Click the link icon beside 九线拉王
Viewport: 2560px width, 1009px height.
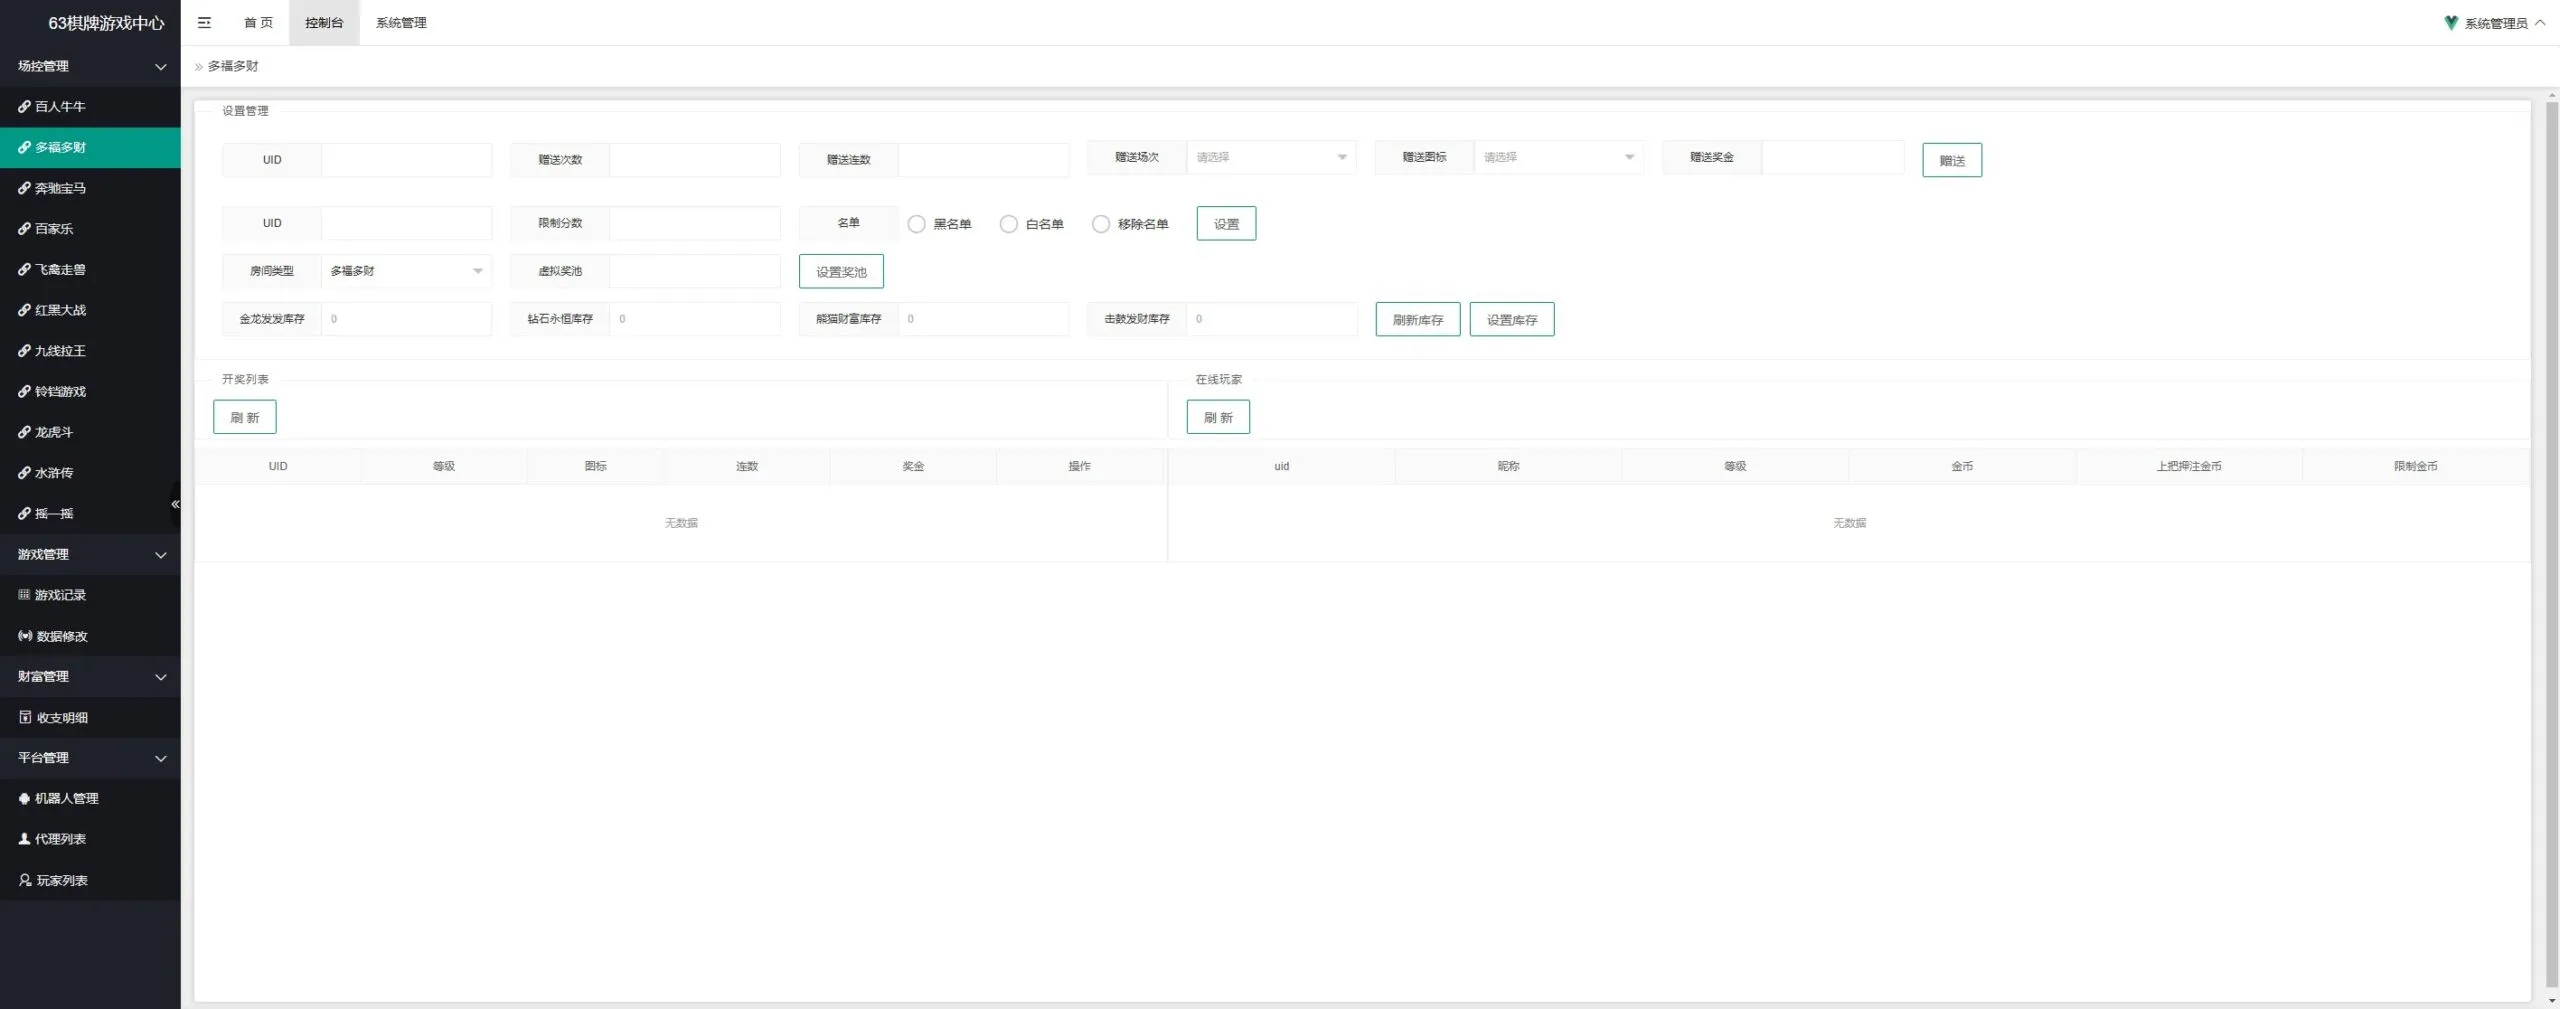[x=24, y=351]
